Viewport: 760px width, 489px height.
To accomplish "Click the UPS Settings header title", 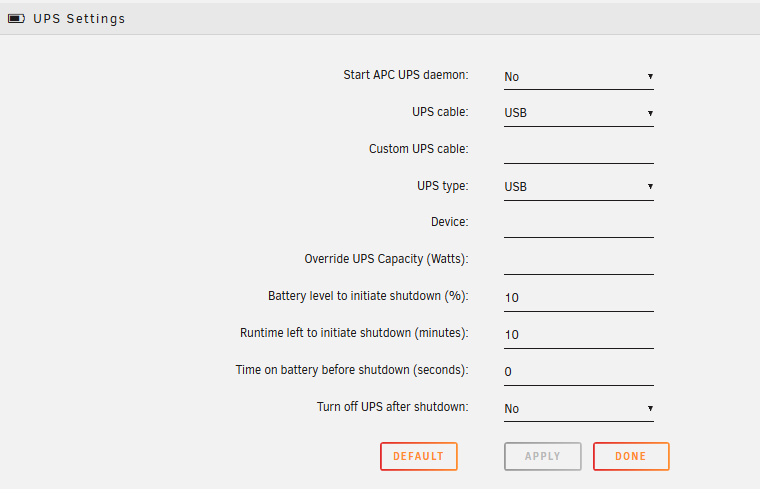I will [x=79, y=18].
